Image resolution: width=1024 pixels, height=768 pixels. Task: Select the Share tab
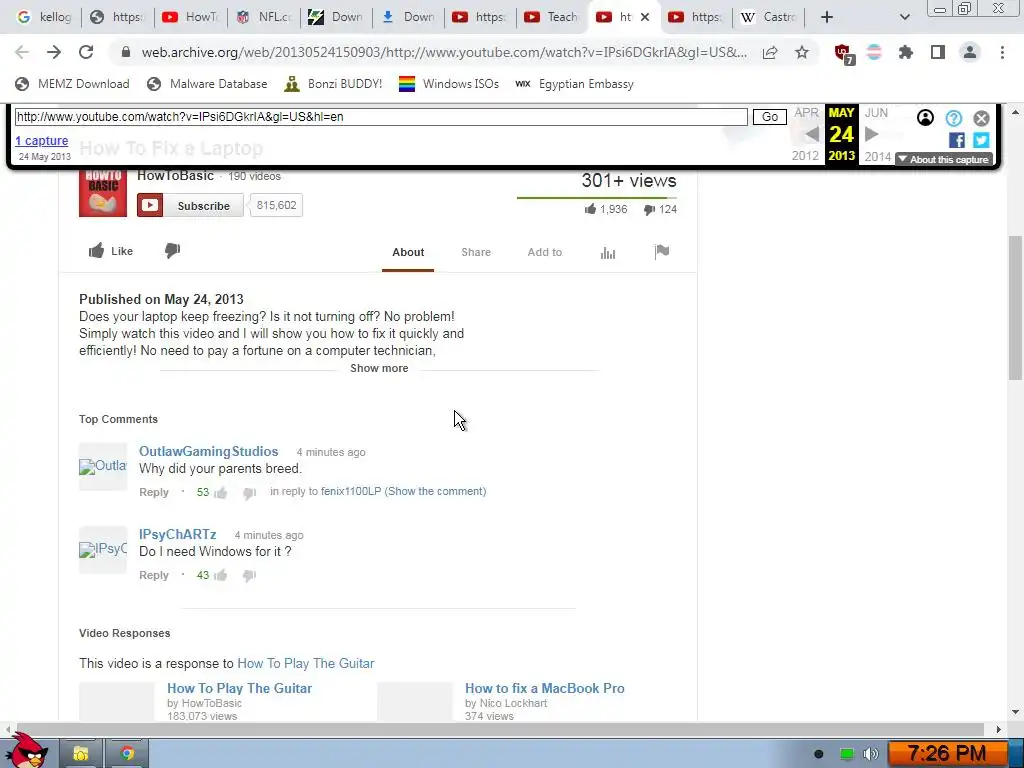point(476,252)
